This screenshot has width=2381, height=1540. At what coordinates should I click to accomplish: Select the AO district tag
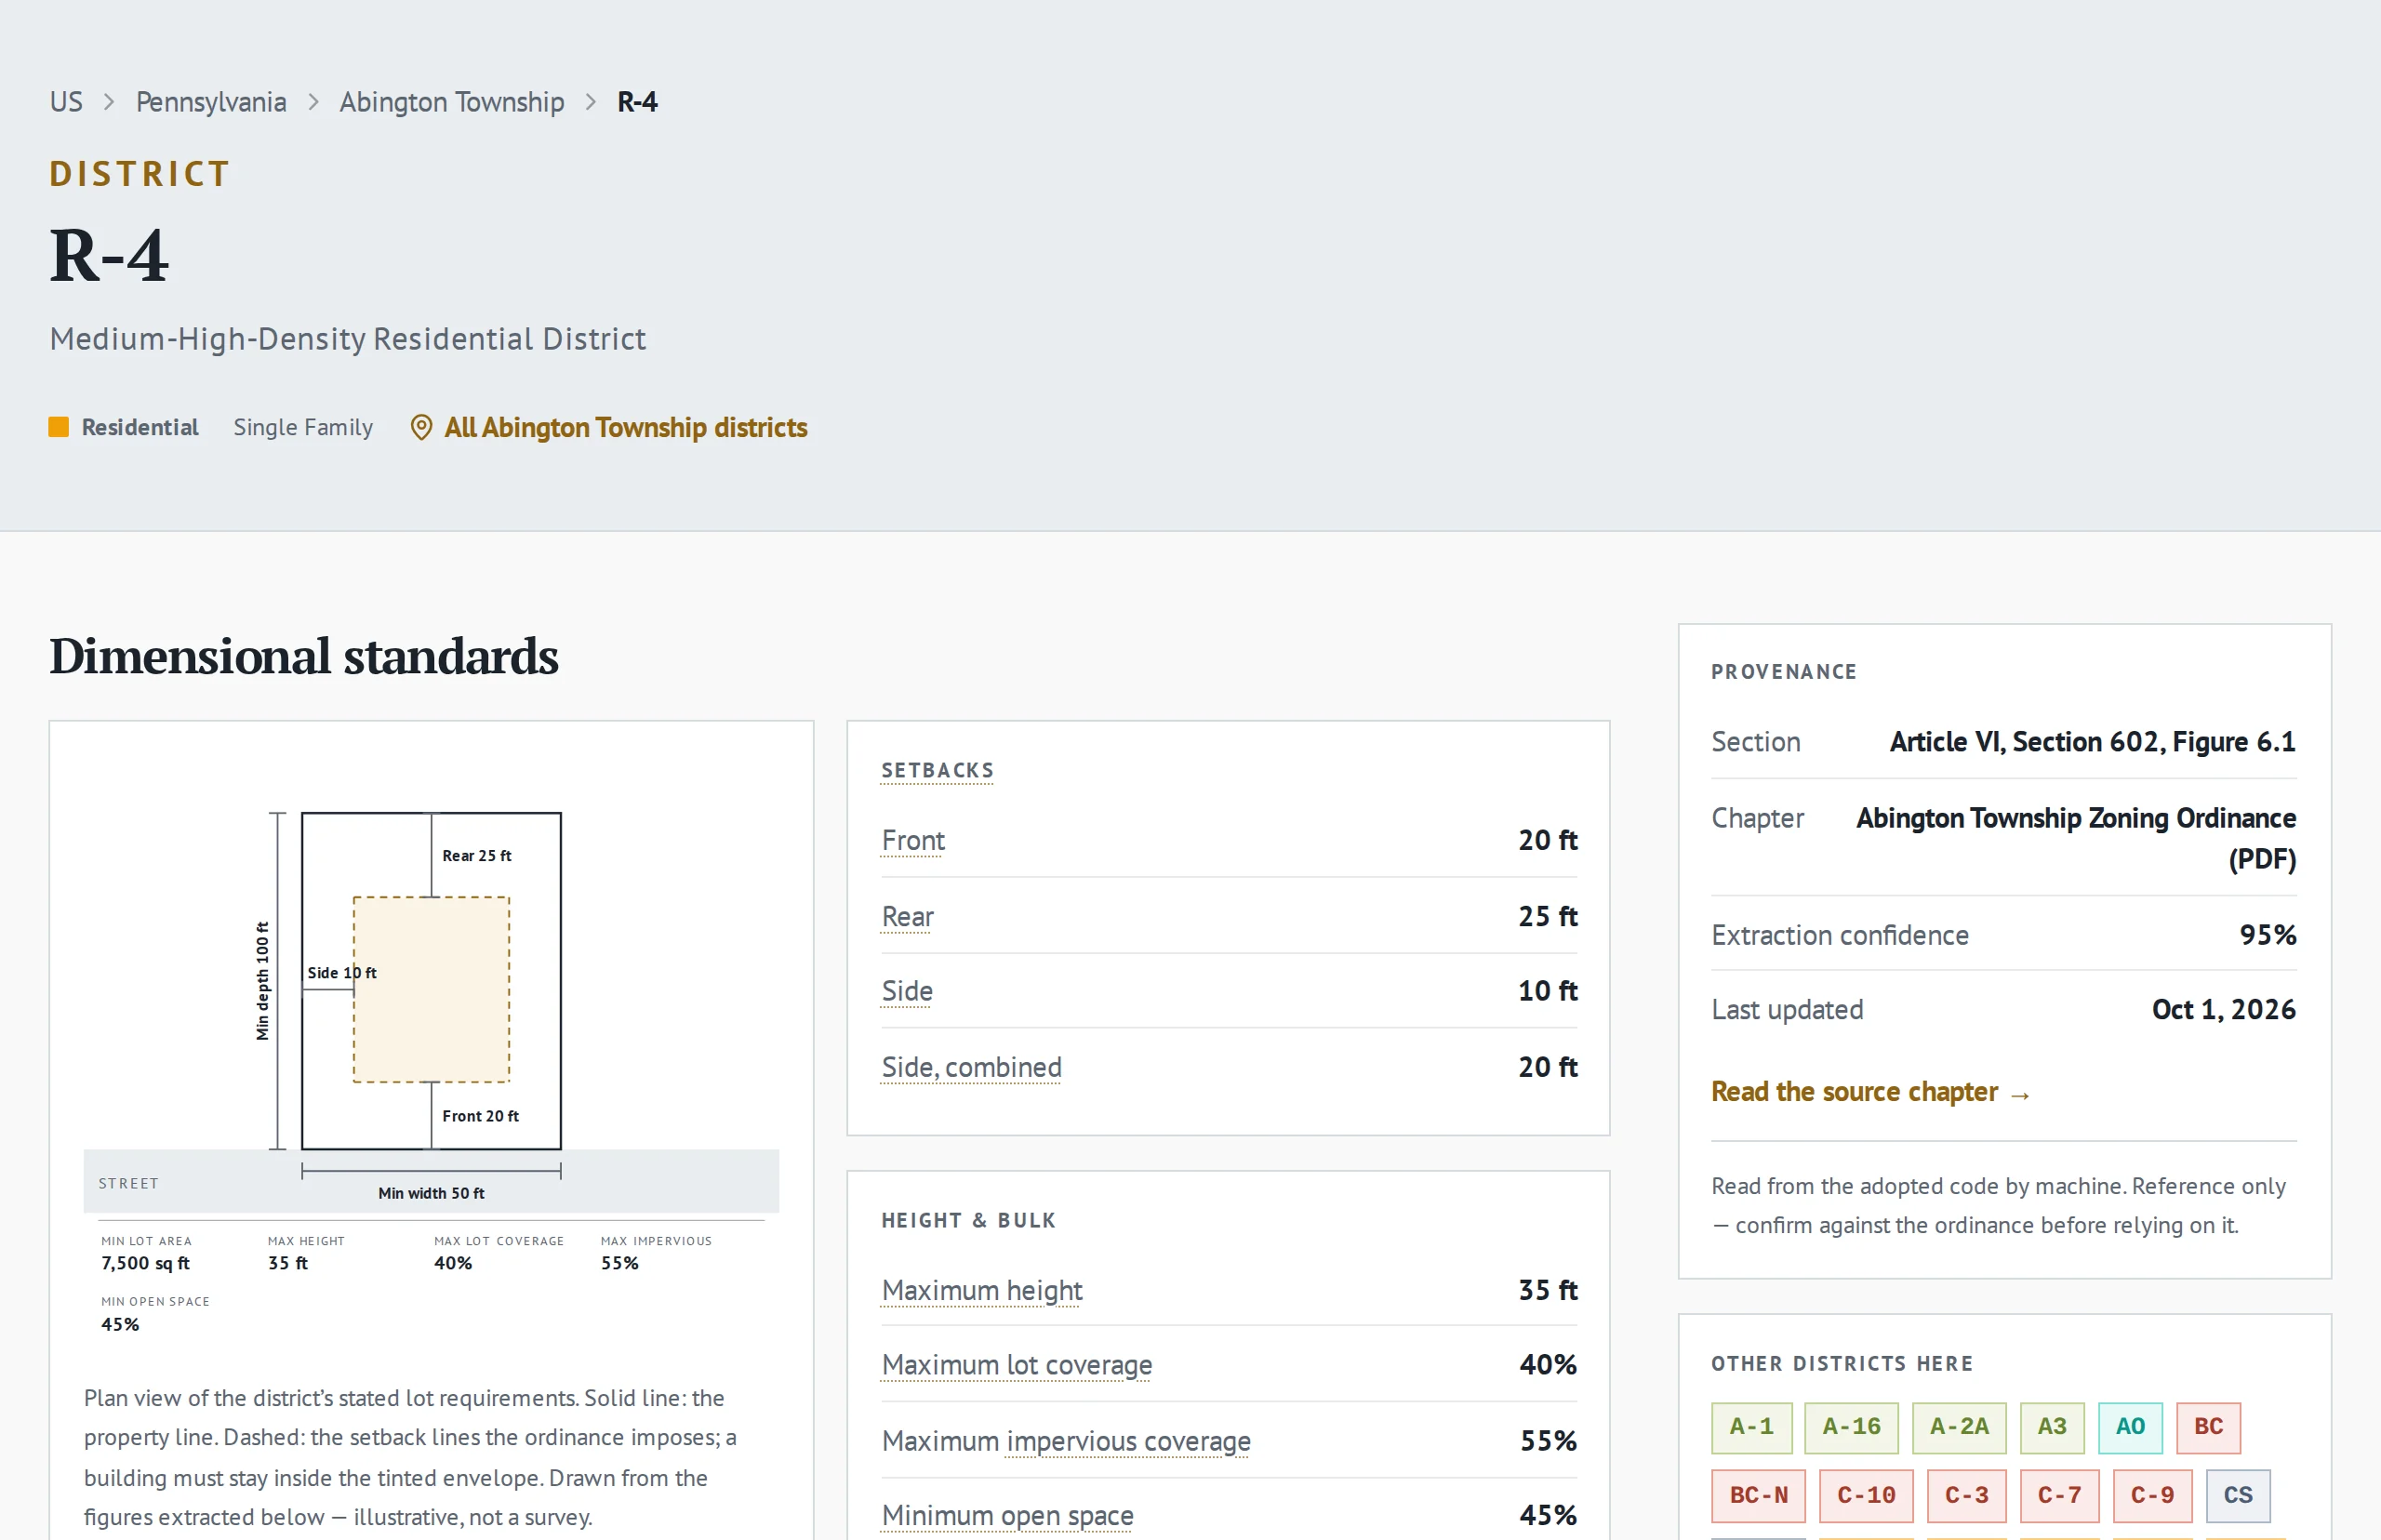[2130, 1427]
